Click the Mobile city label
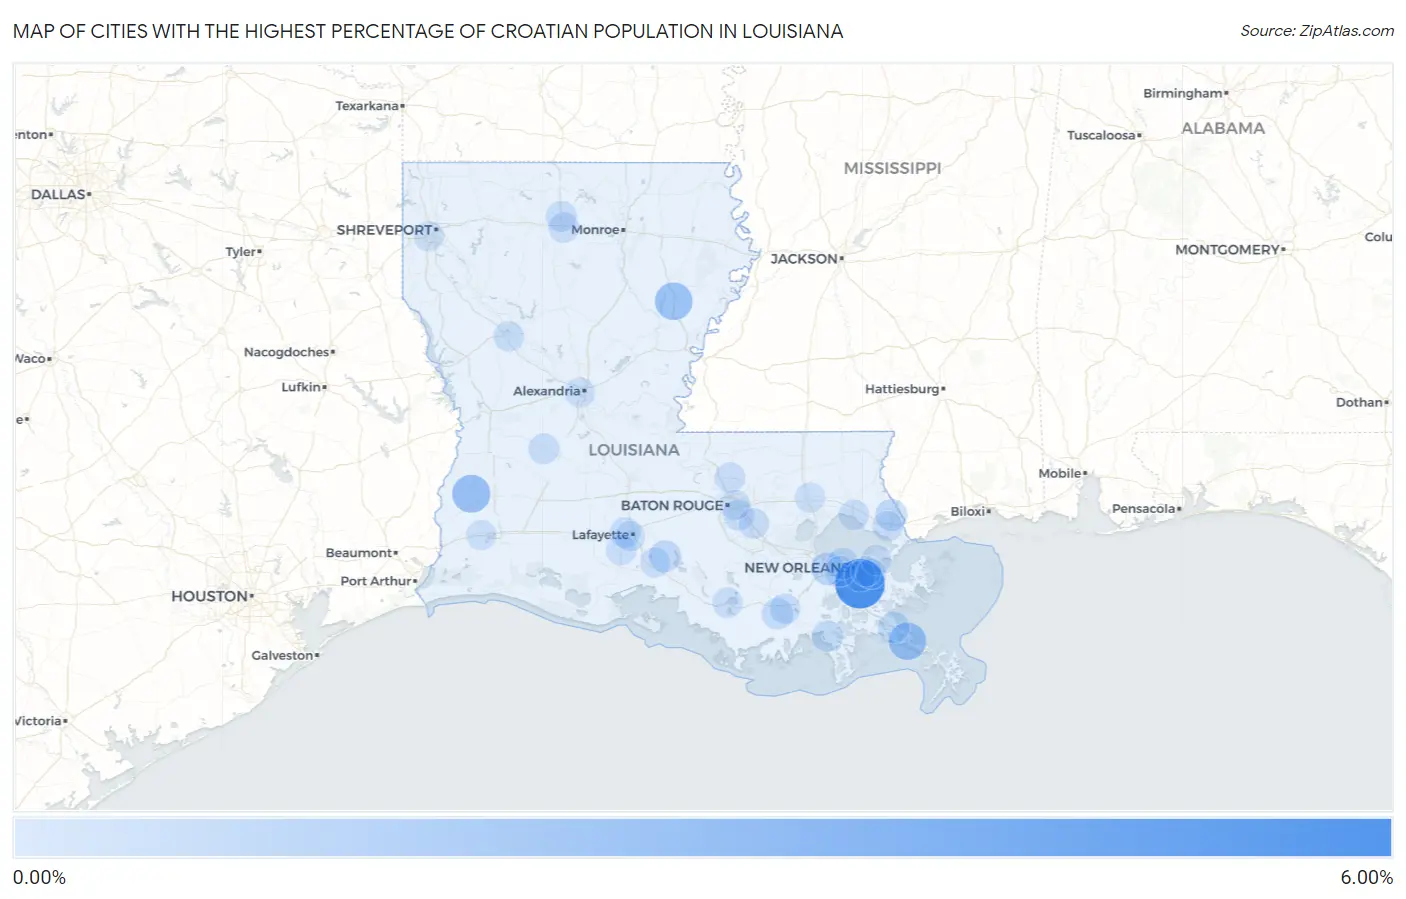The height and width of the screenshot is (899, 1406). click(x=1060, y=474)
